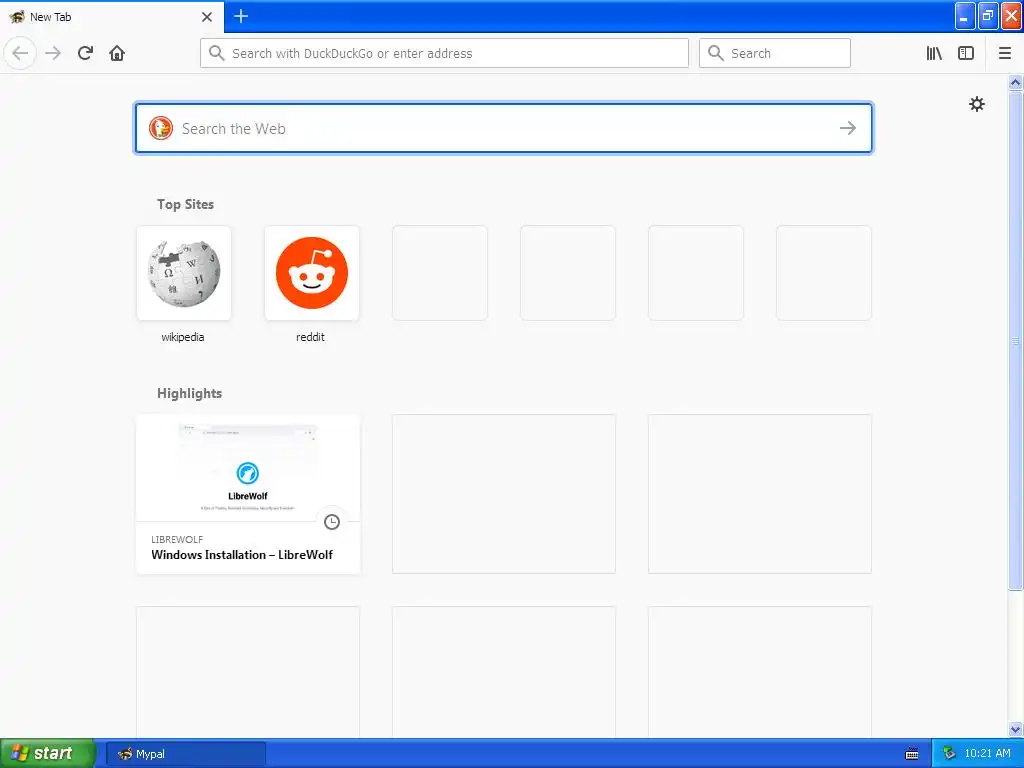Viewport: 1024px width, 768px height.
Task: Click the Top Sites section heading
Action: pos(185,204)
